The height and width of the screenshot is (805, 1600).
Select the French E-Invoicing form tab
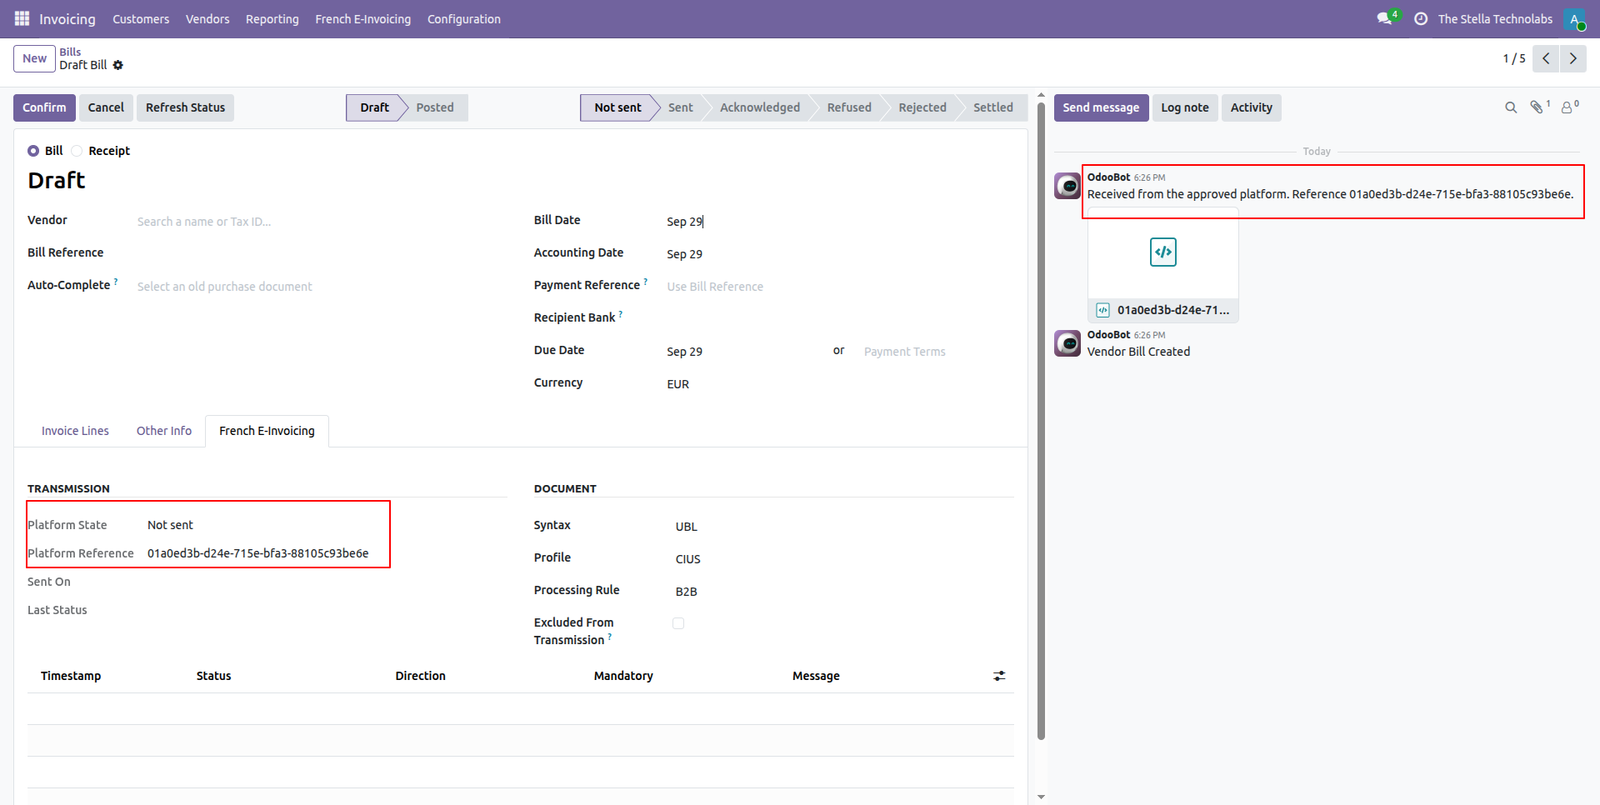pyautogui.click(x=267, y=431)
